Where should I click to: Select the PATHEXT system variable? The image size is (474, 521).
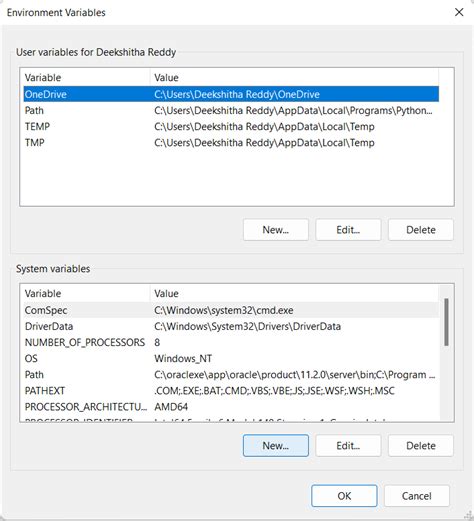pyautogui.click(x=231, y=391)
